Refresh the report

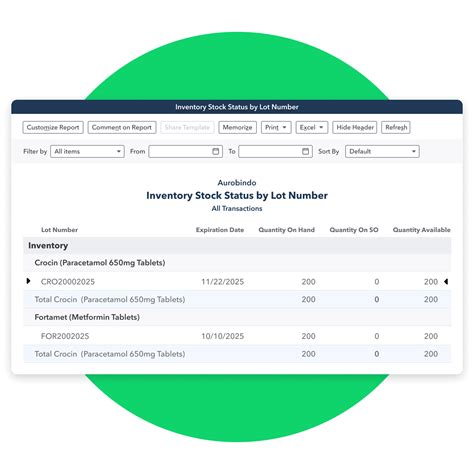click(x=396, y=127)
